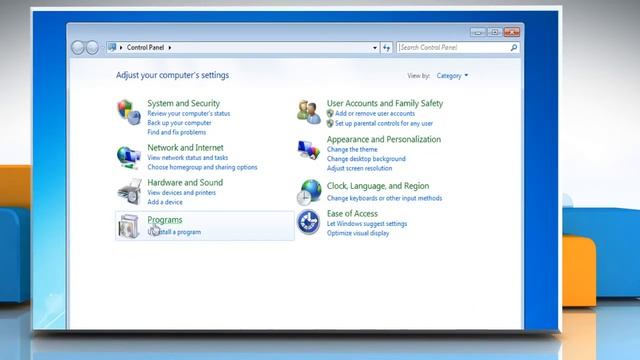This screenshot has width=640, height=360.
Task: Open the Ease of Access icon
Action: [x=309, y=222]
